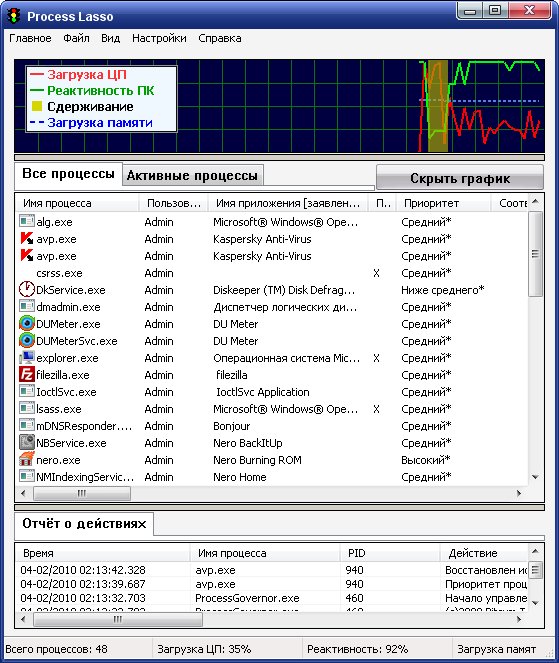
Task: Click the yellow Сдерживание legend swatch
Action: click(x=37, y=107)
